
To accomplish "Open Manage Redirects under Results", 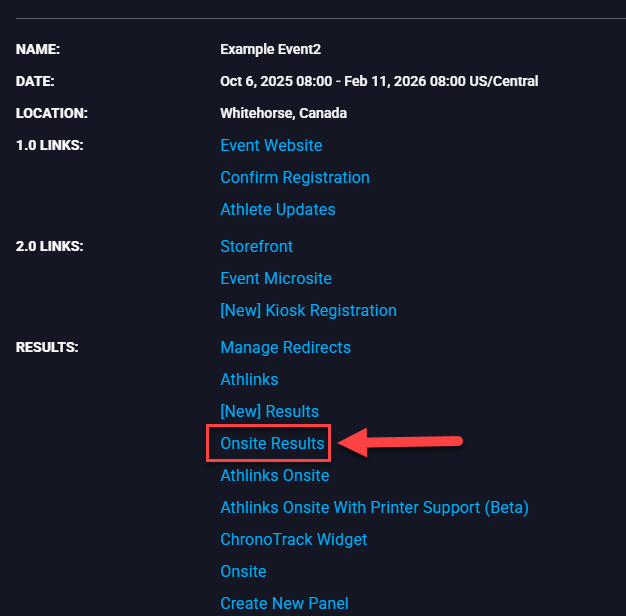I will click(x=285, y=348).
